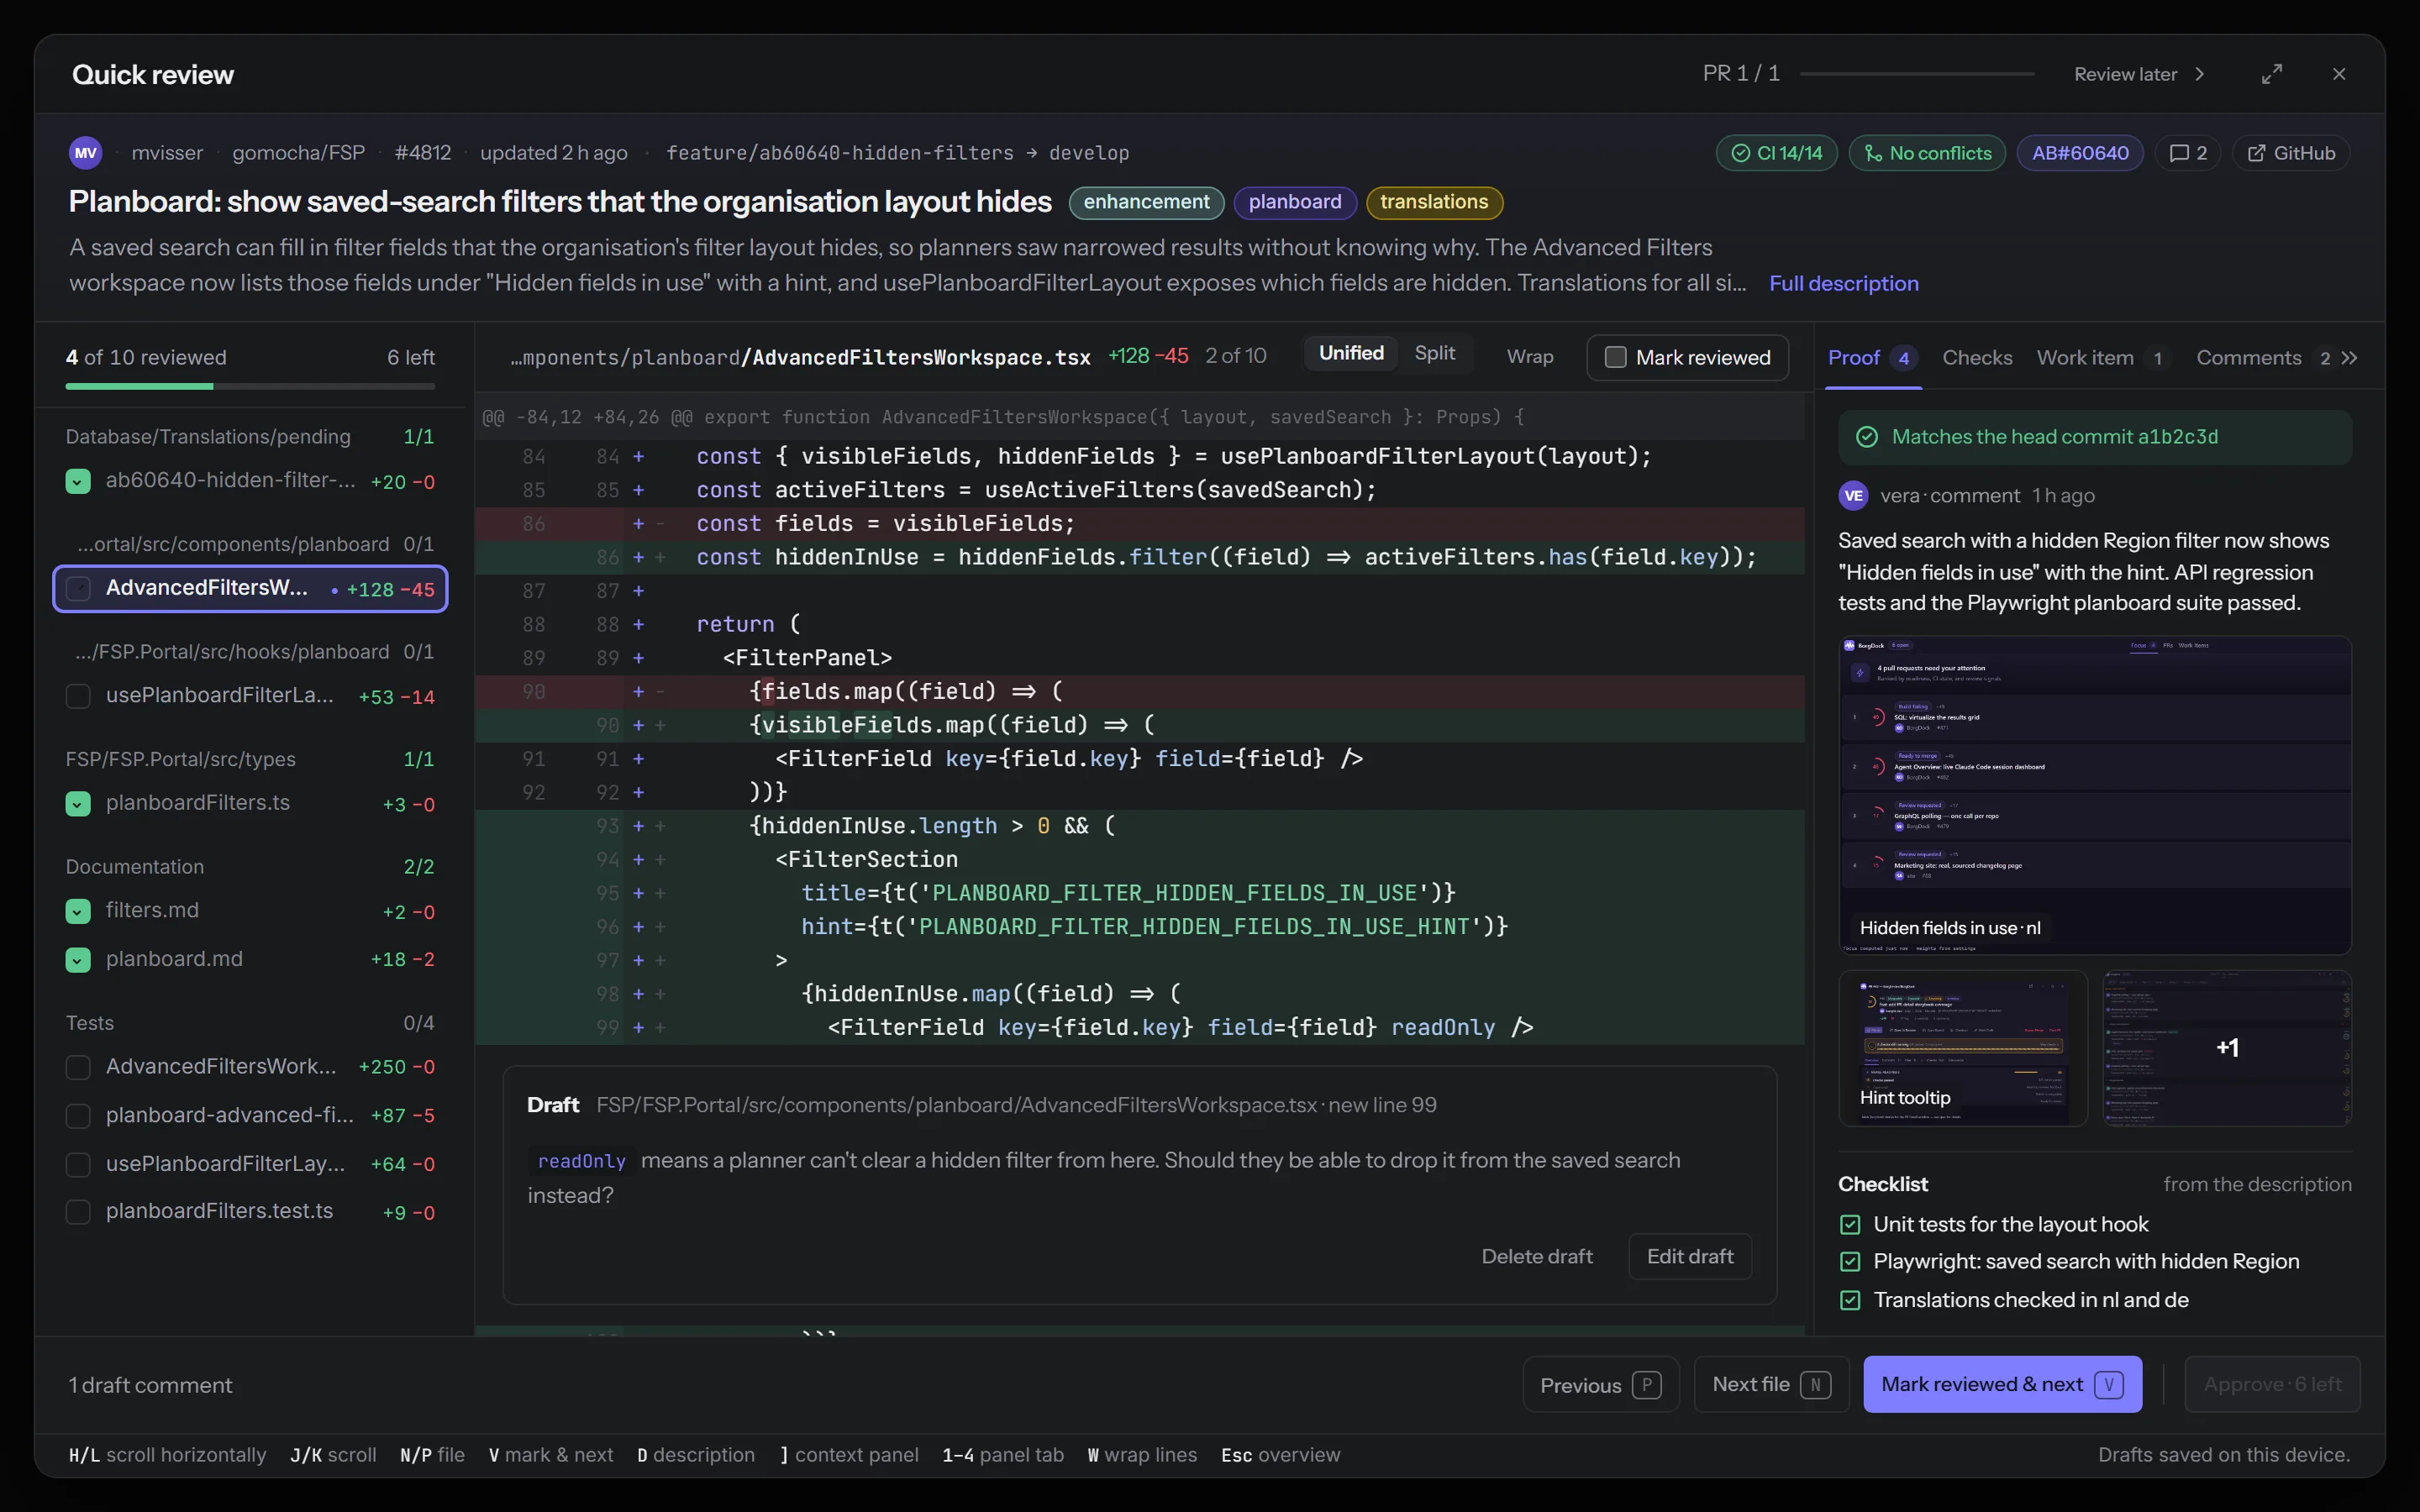The height and width of the screenshot is (1512, 2420).
Task: Open the pull request on GitHub
Action: 2291,153
